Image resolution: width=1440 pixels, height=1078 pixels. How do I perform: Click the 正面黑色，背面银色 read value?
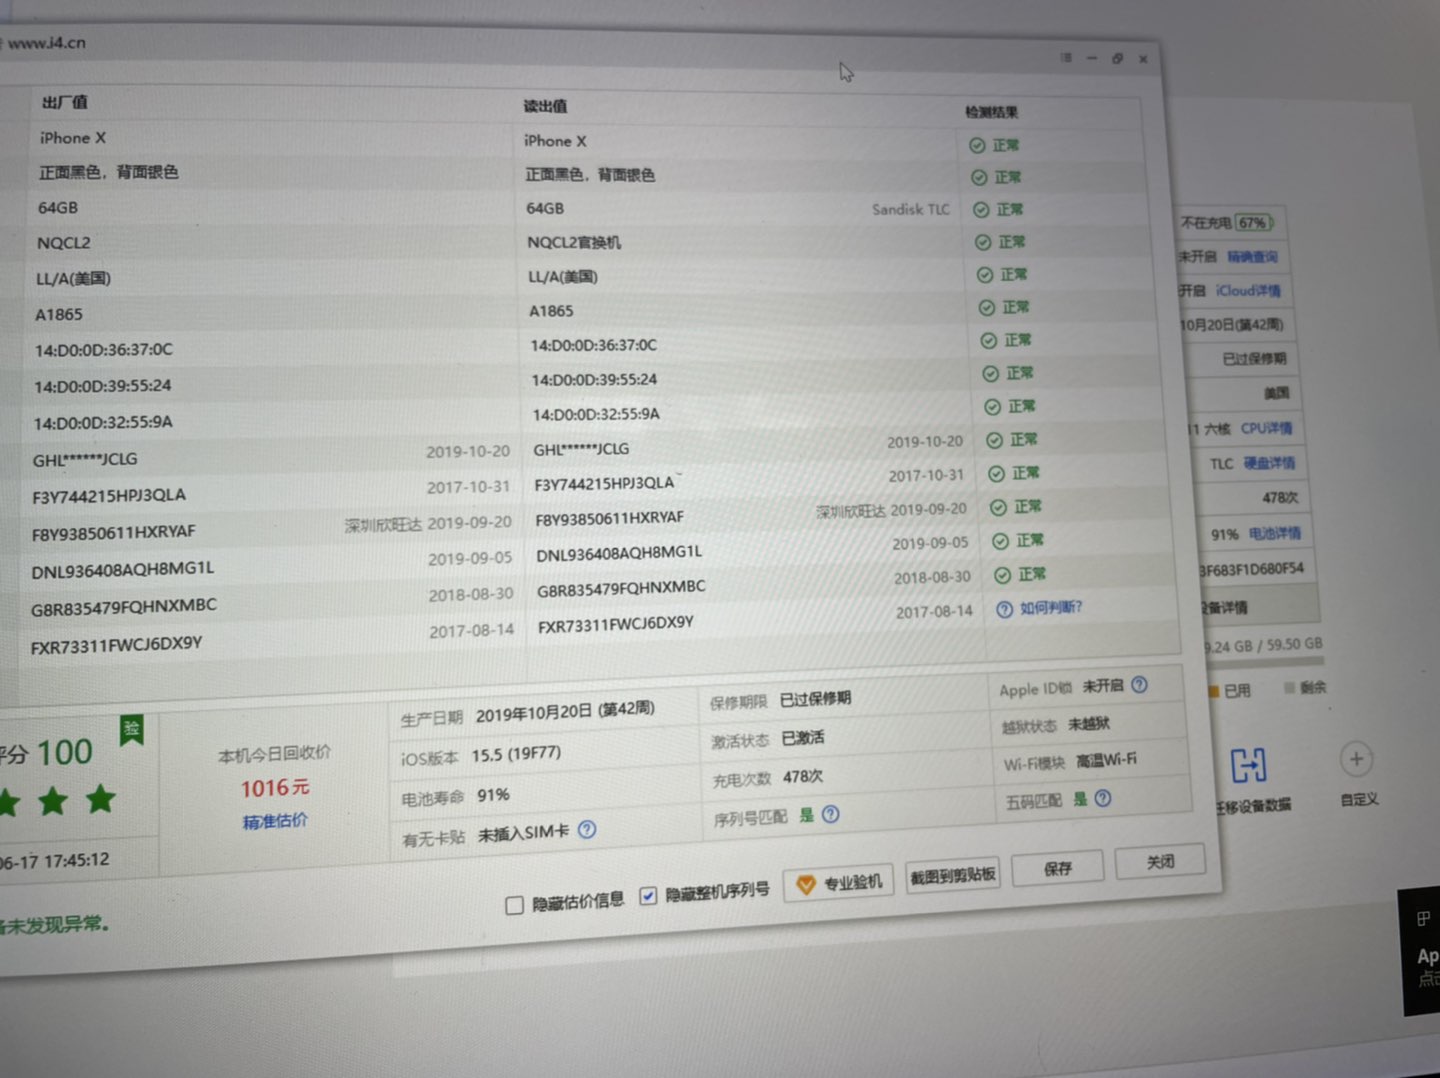click(590, 175)
